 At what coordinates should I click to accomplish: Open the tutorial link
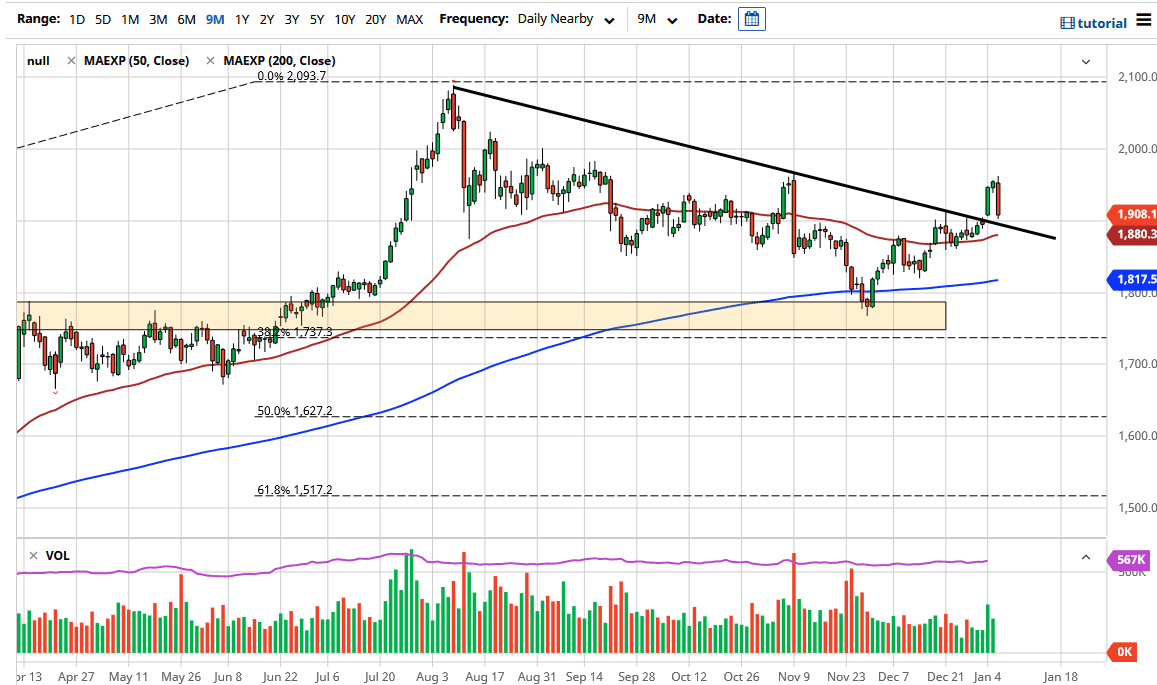click(1100, 23)
